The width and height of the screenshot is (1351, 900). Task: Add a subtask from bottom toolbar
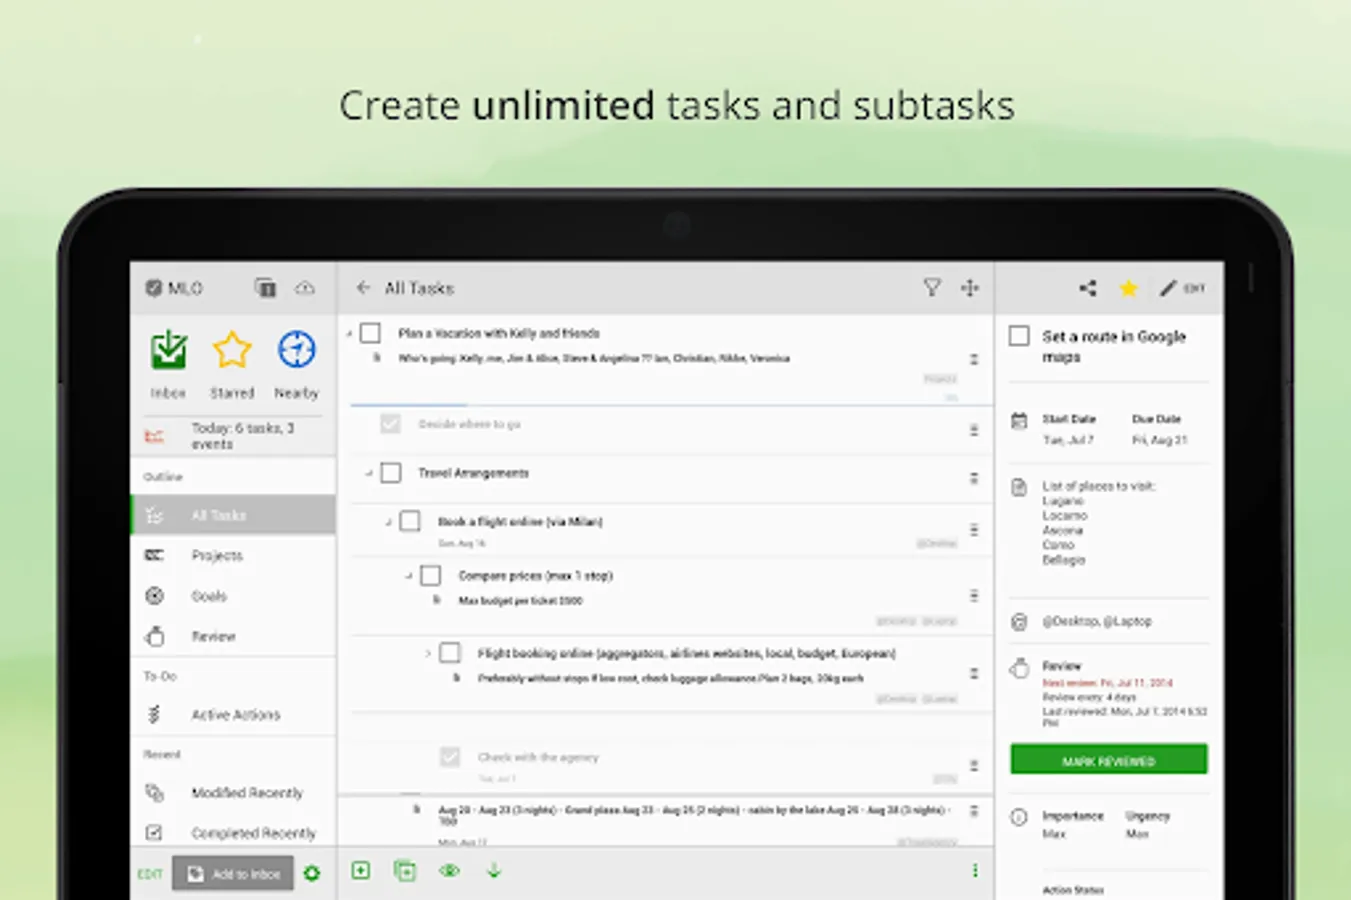coord(405,871)
